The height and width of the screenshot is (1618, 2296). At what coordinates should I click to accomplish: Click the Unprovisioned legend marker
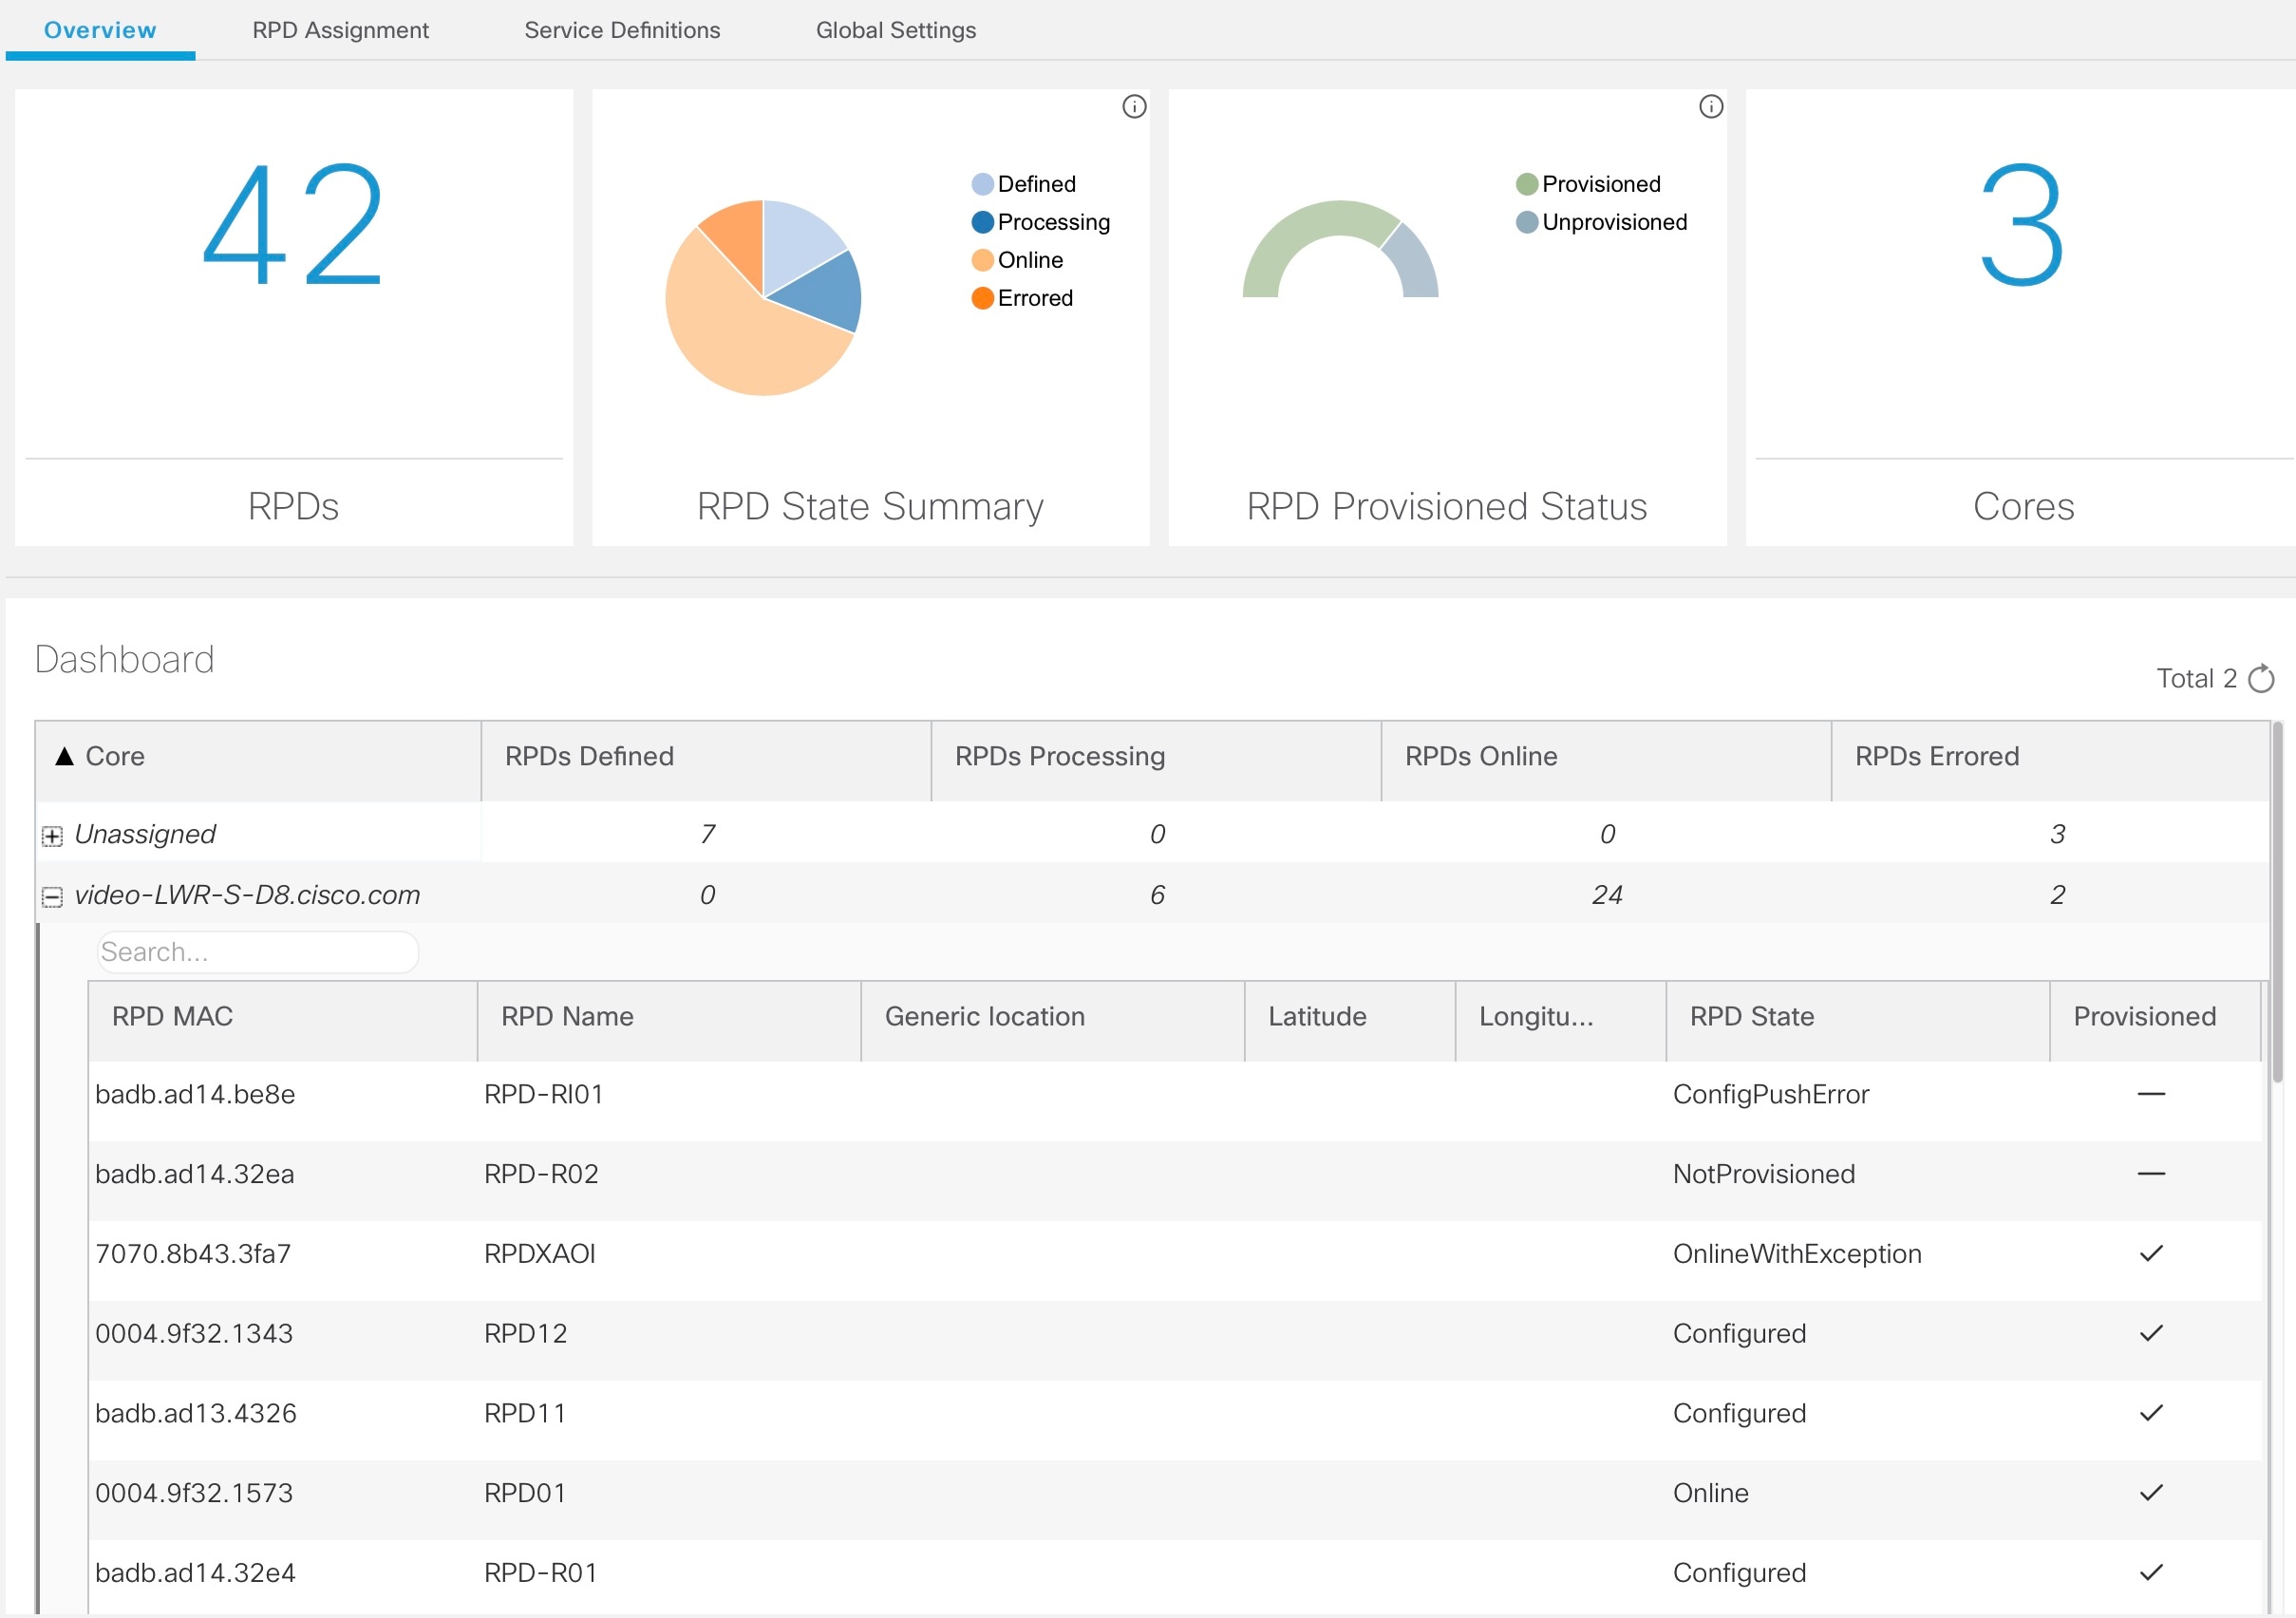tap(1524, 222)
